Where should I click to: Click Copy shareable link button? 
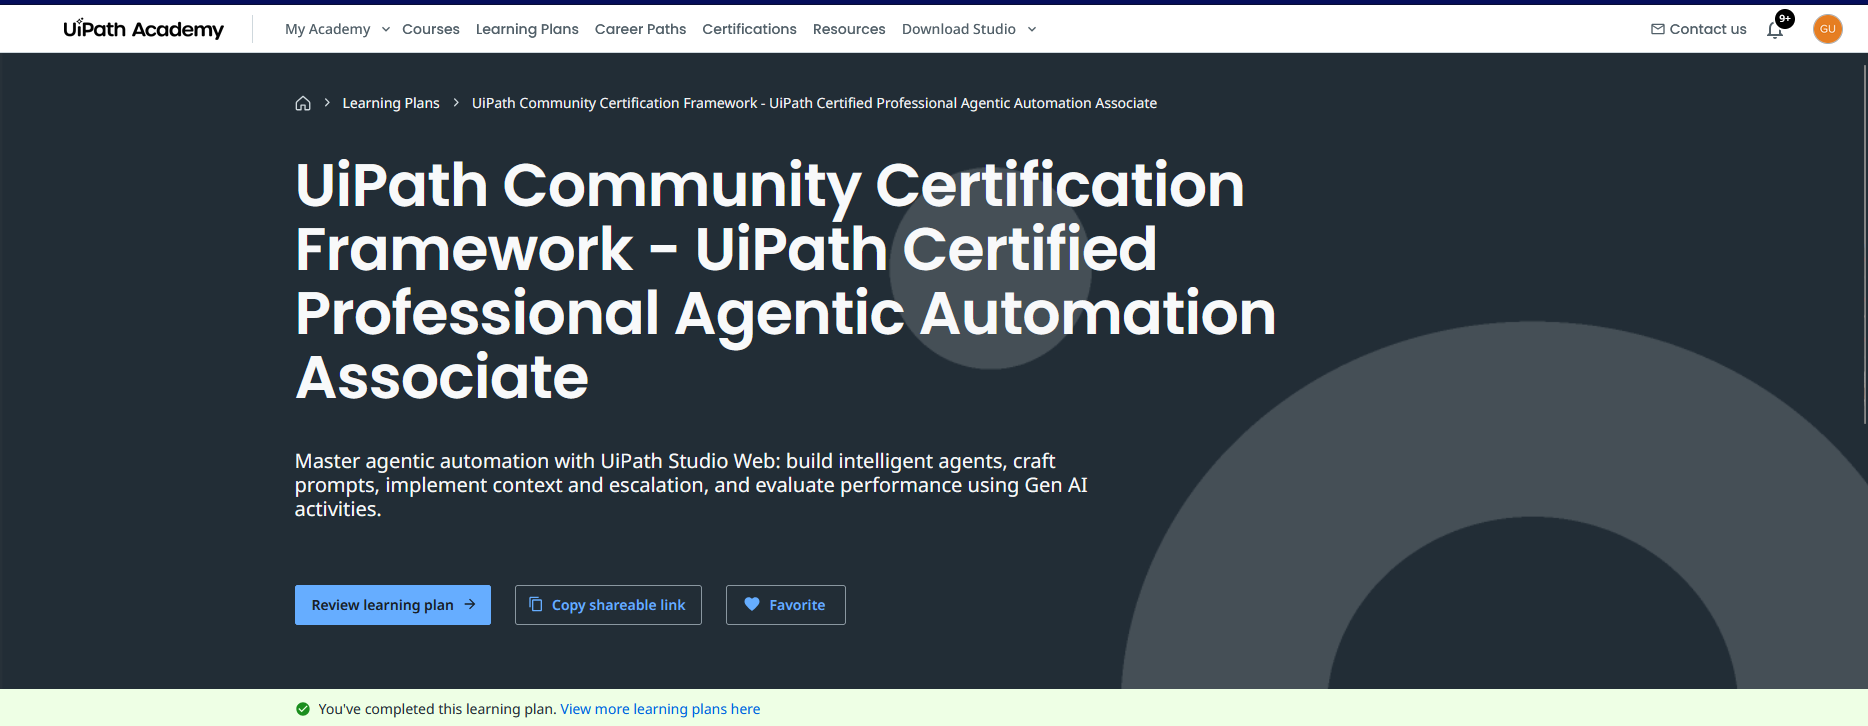pos(608,605)
